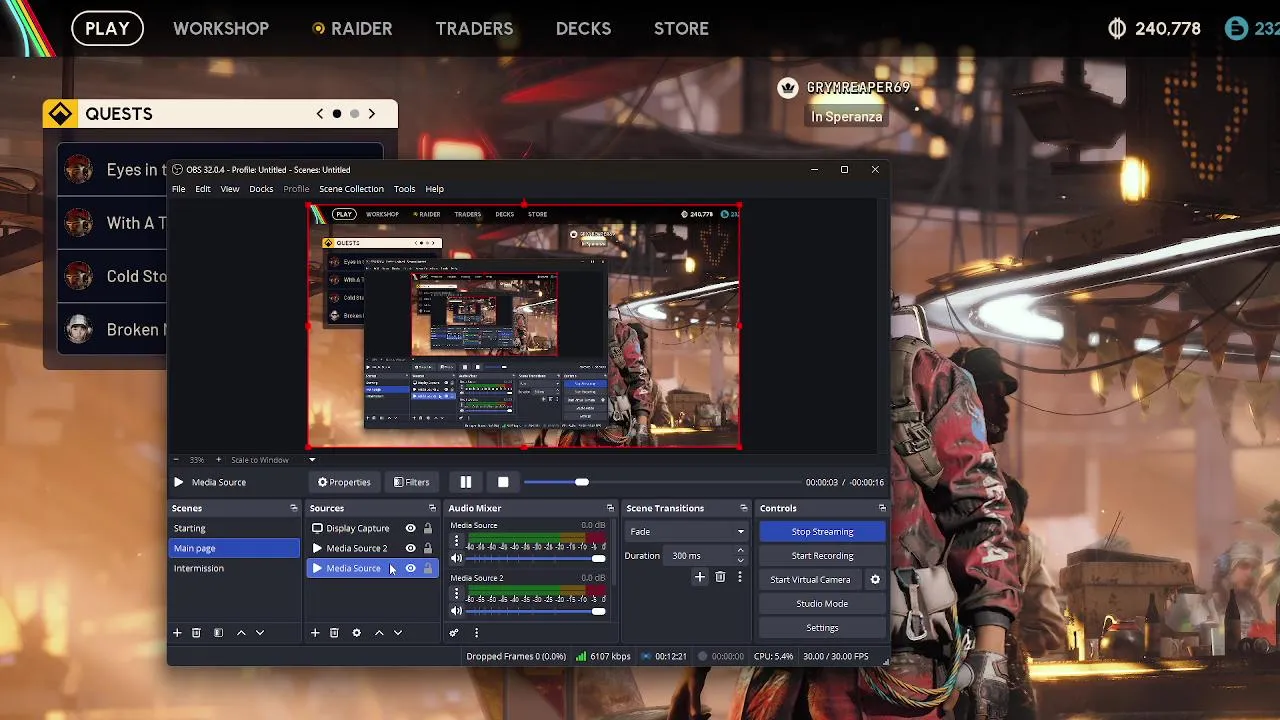
Task: Undock the Controls panel
Action: [x=882, y=508]
